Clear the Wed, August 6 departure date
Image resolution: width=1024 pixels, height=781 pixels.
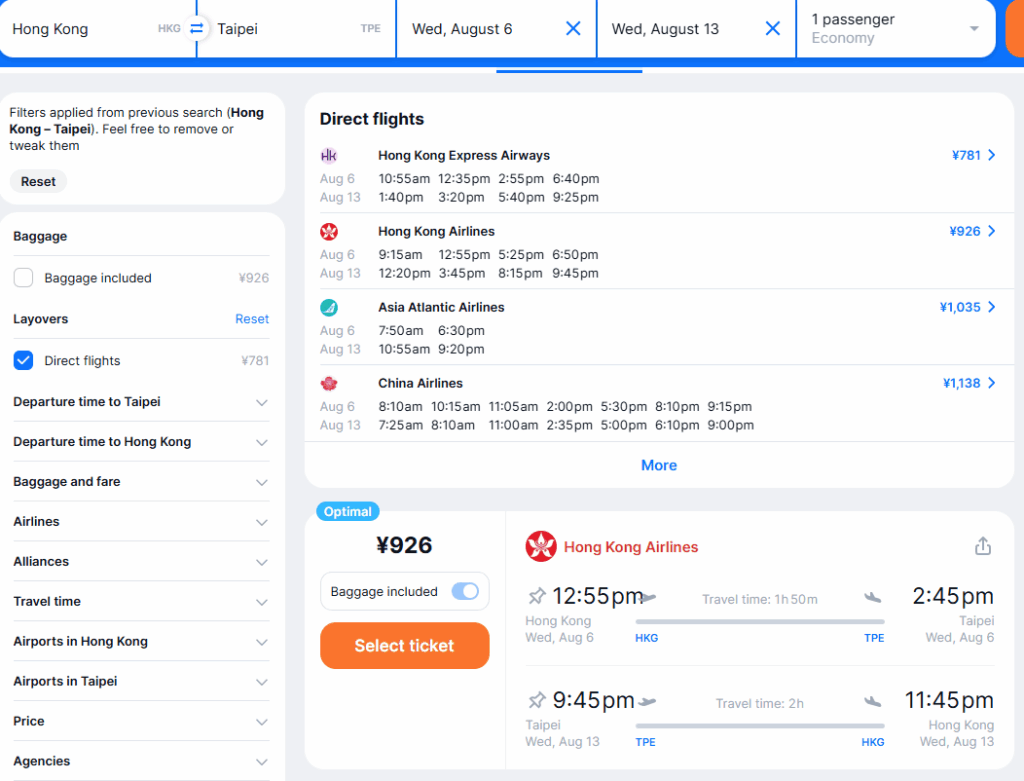click(573, 29)
